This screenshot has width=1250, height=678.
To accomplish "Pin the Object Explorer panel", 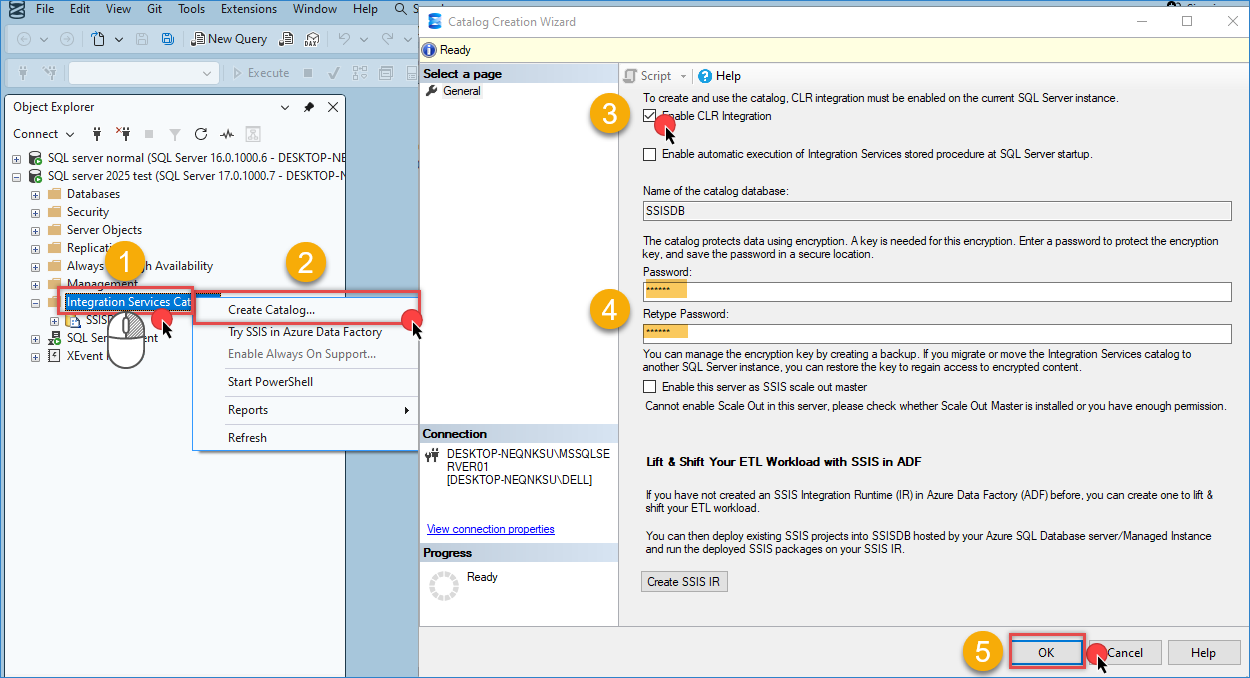I will tap(309, 107).
